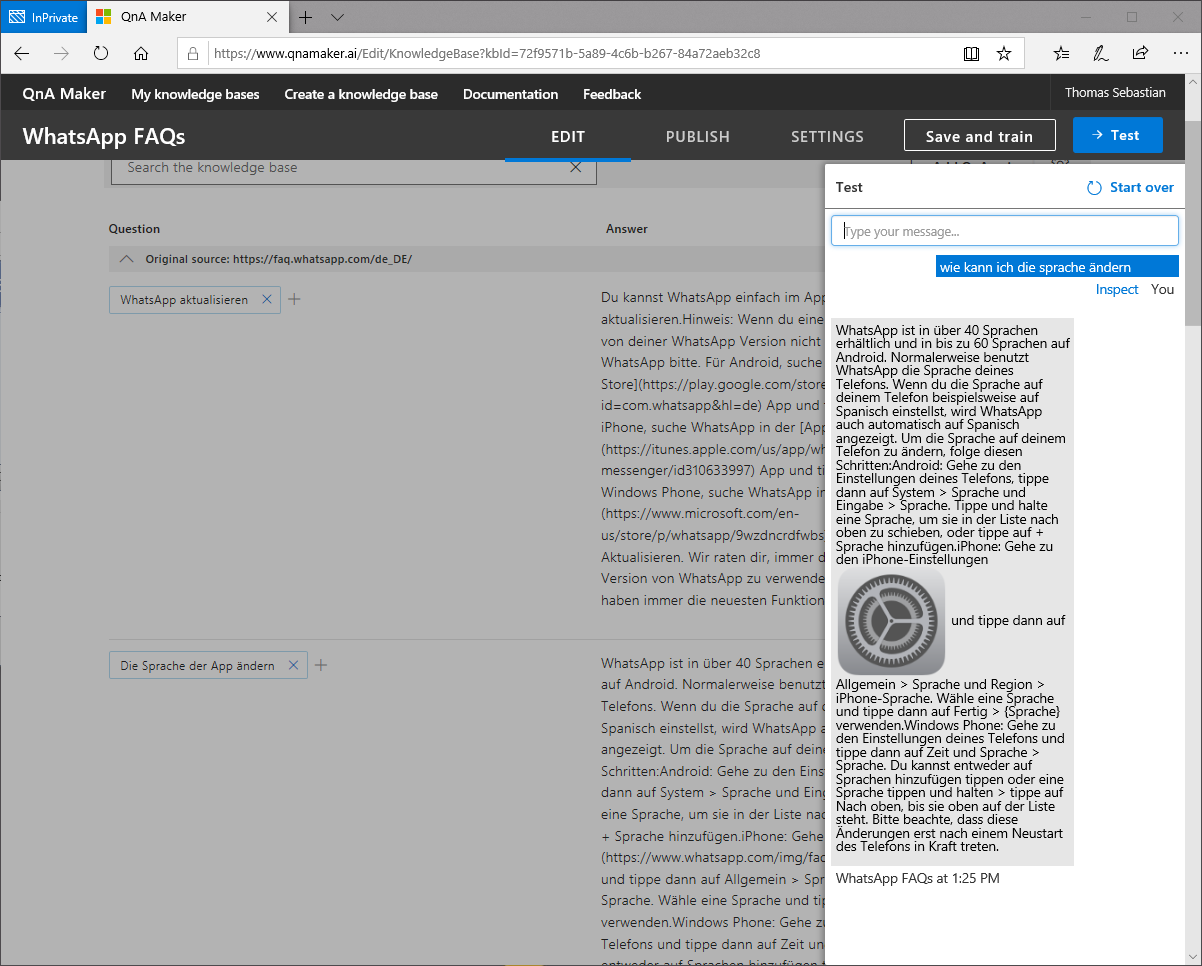Open the browser share icon
This screenshot has height=966, width=1202.
(x=1140, y=54)
